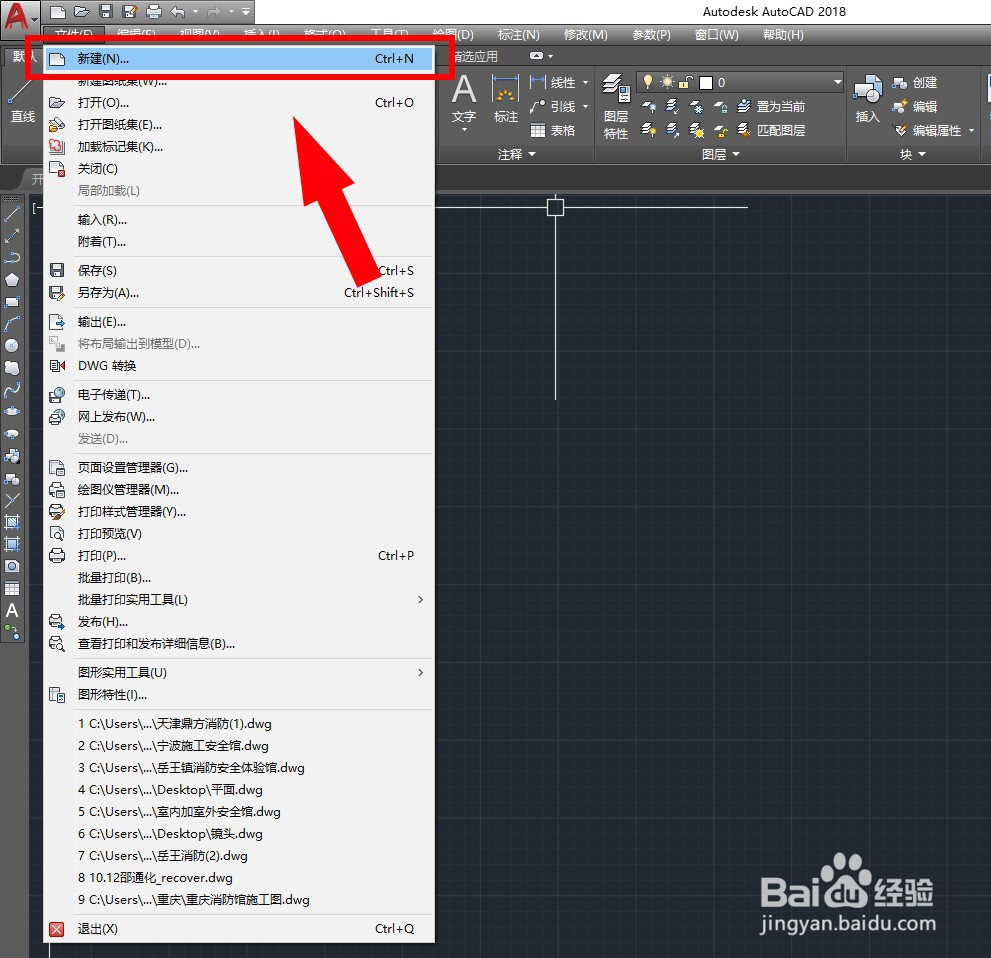This screenshot has height=958, width=991.
Task: Select 打印(P)... menu entry
Action: pos(240,556)
